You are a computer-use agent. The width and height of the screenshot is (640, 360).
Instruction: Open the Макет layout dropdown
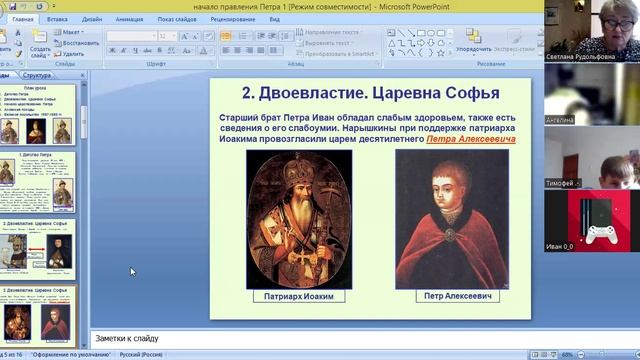[x=69, y=32]
